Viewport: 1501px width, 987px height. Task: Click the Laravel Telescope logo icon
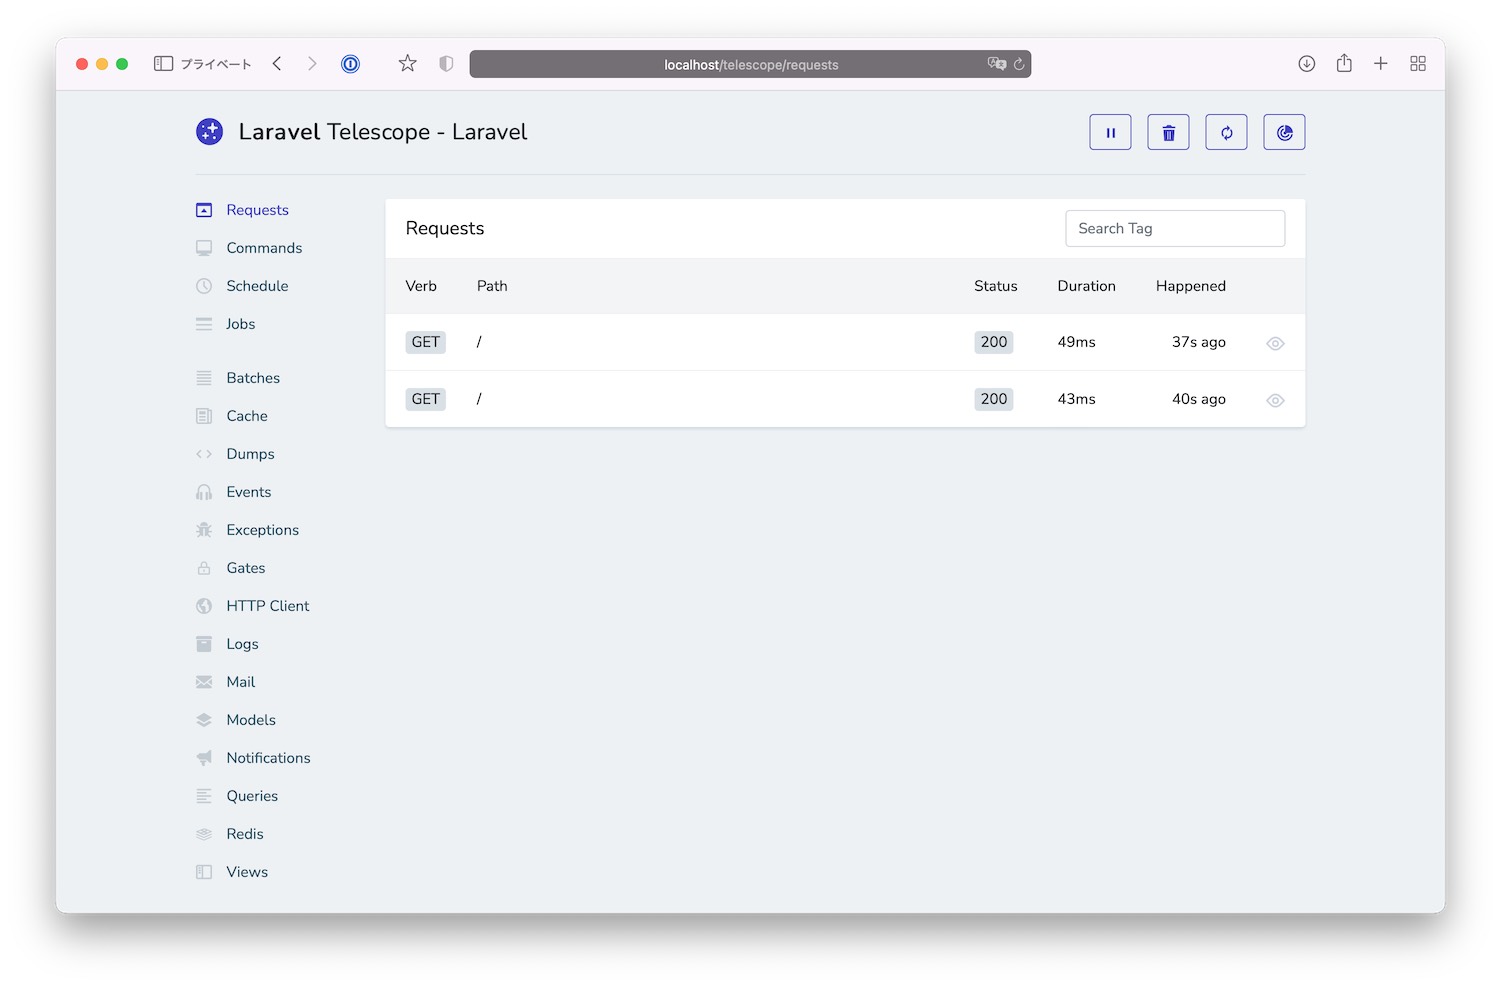point(209,131)
